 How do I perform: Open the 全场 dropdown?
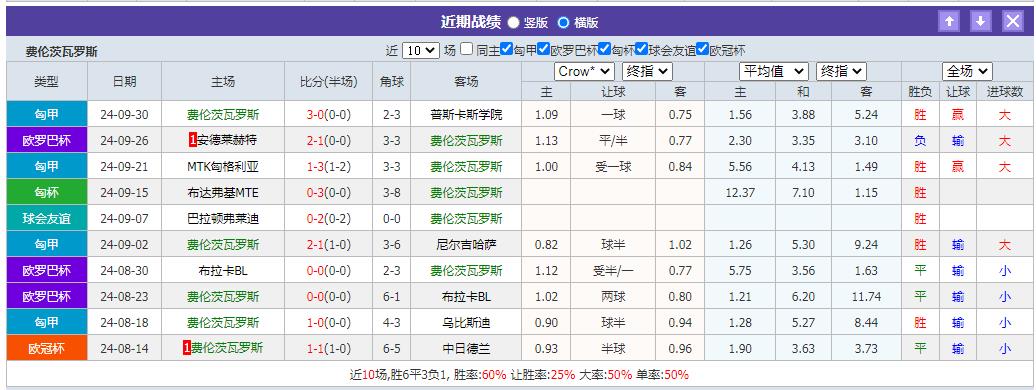click(967, 71)
